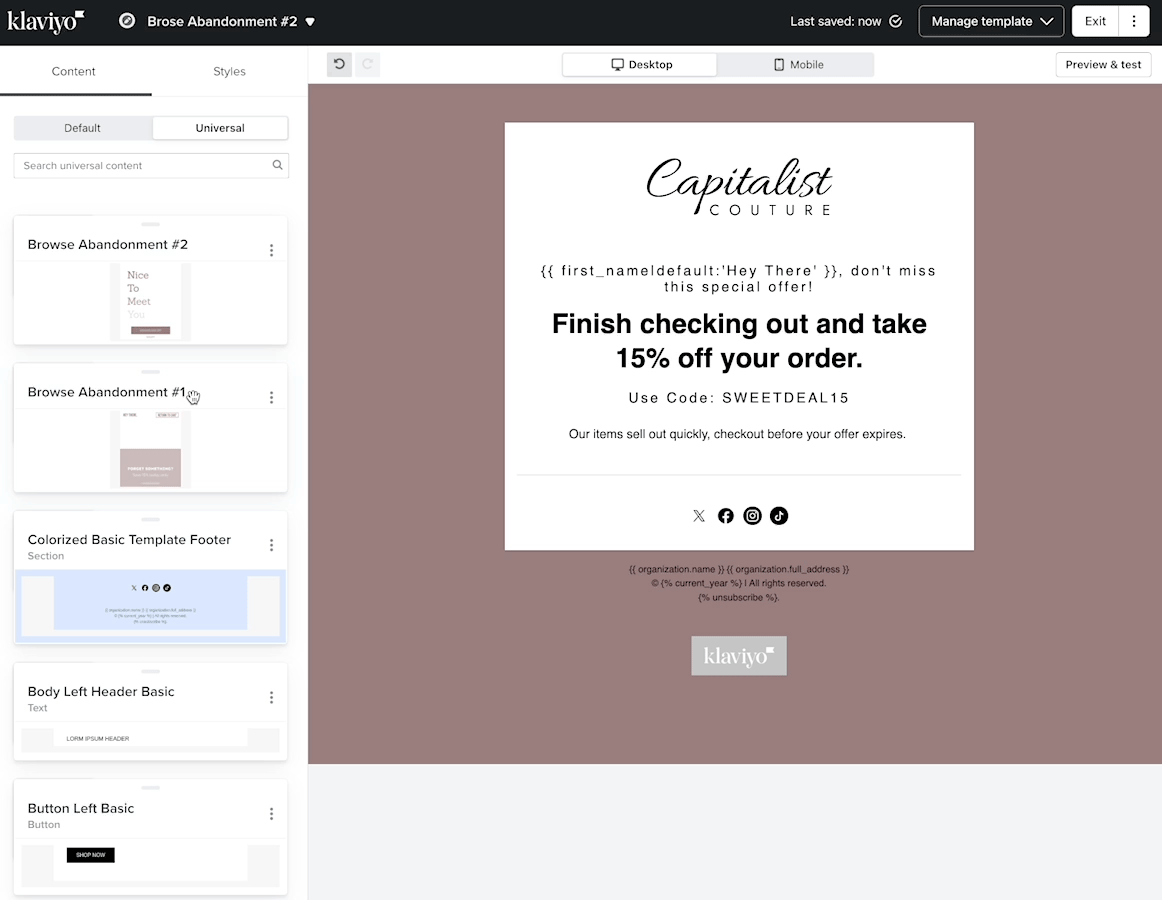
Task: Click the TikTok social icon
Action: (779, 516)
